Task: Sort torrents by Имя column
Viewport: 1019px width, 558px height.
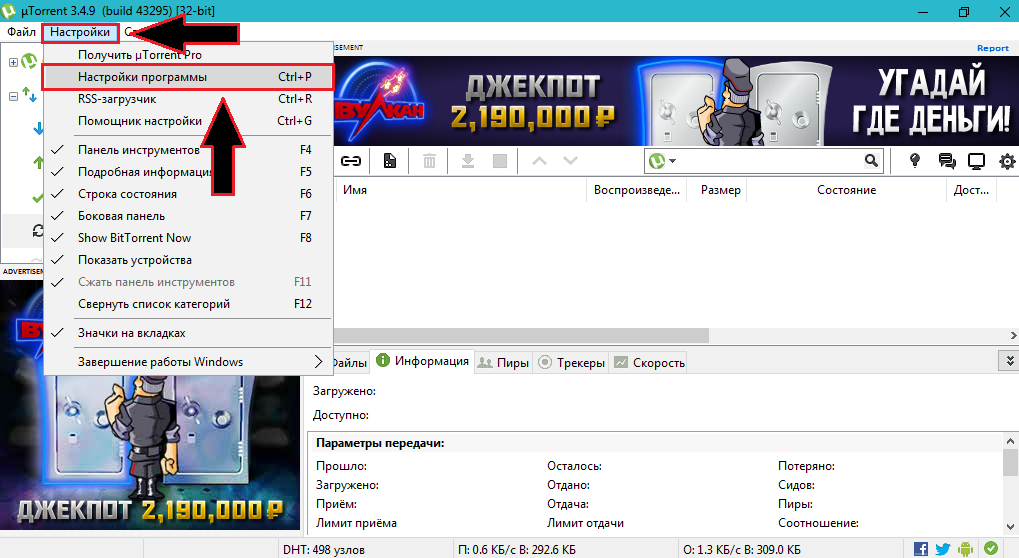Action: 460,190
